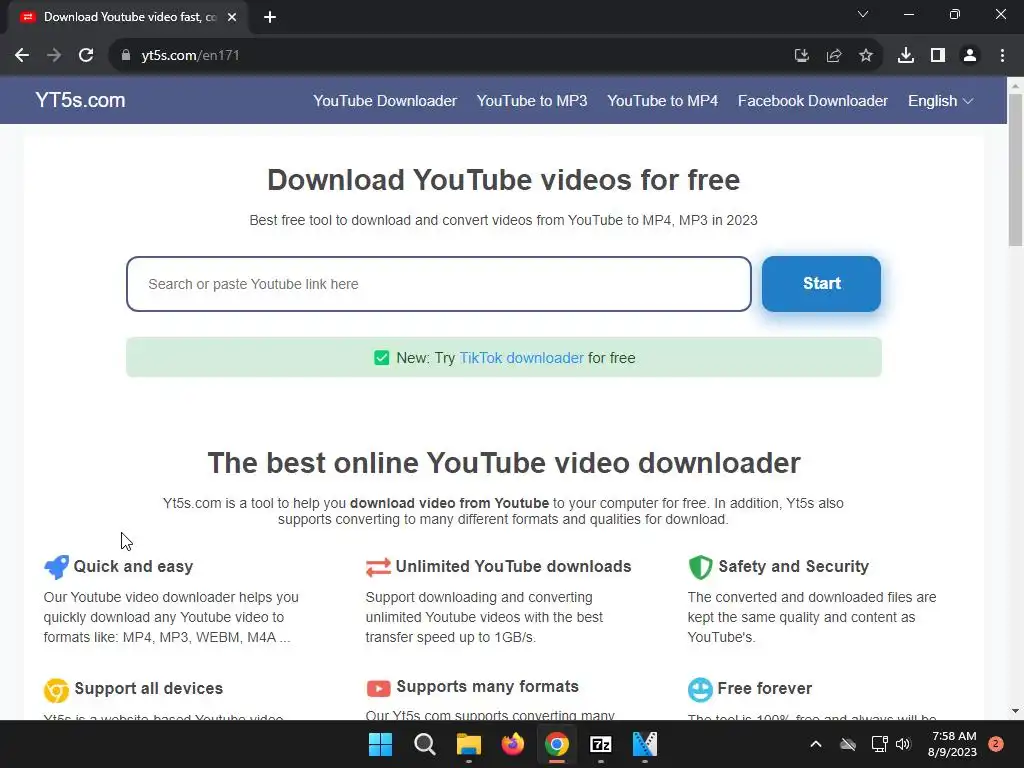Click the browser forward arrow
Screen dimensions: 1024x768
54,56
